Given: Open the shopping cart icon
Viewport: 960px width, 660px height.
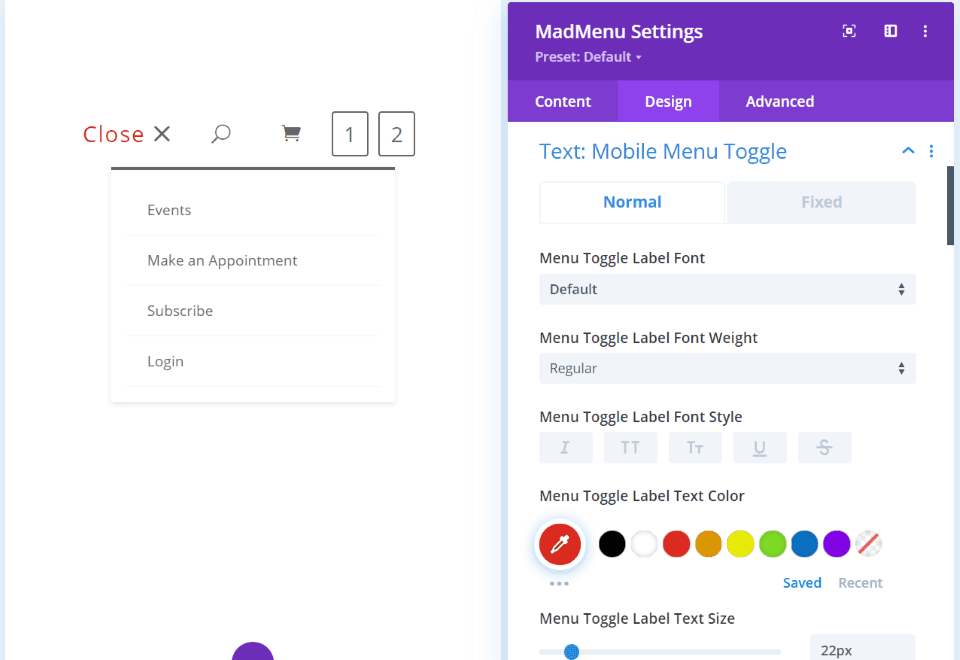Looking at the screenshot, I should click(x=291, y=133).
